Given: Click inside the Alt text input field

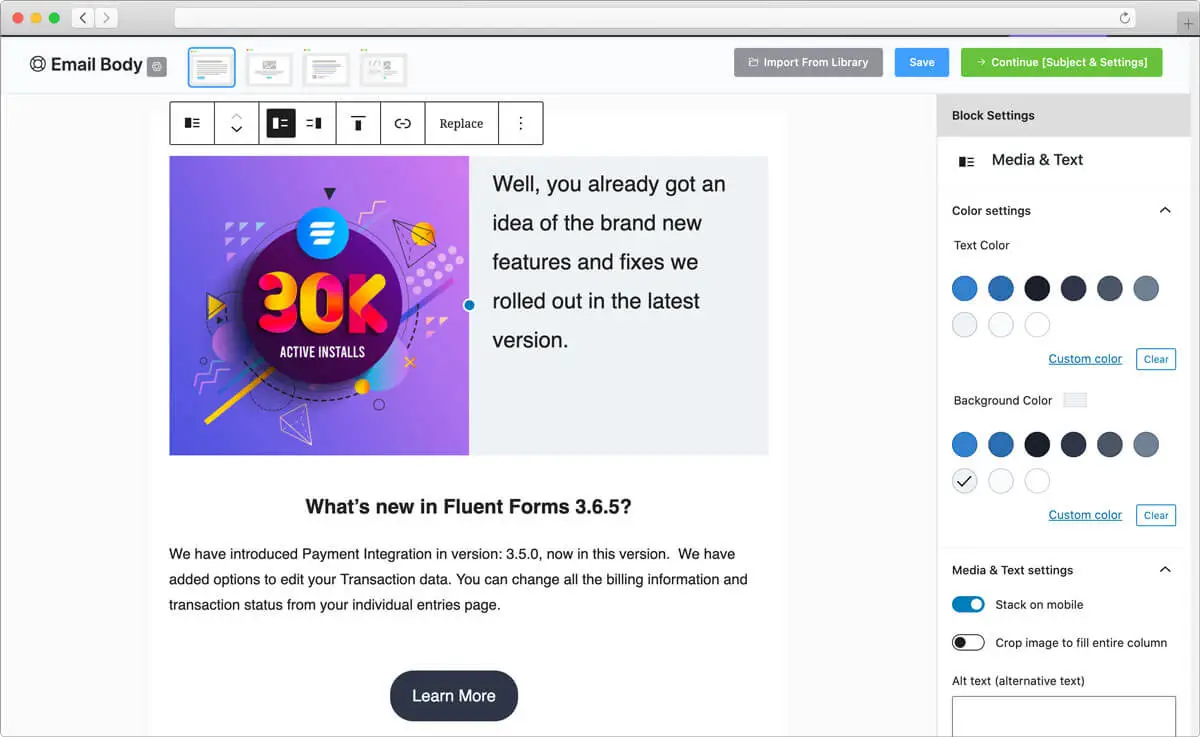Looking at the screenshot, I should click(1063, 718).
